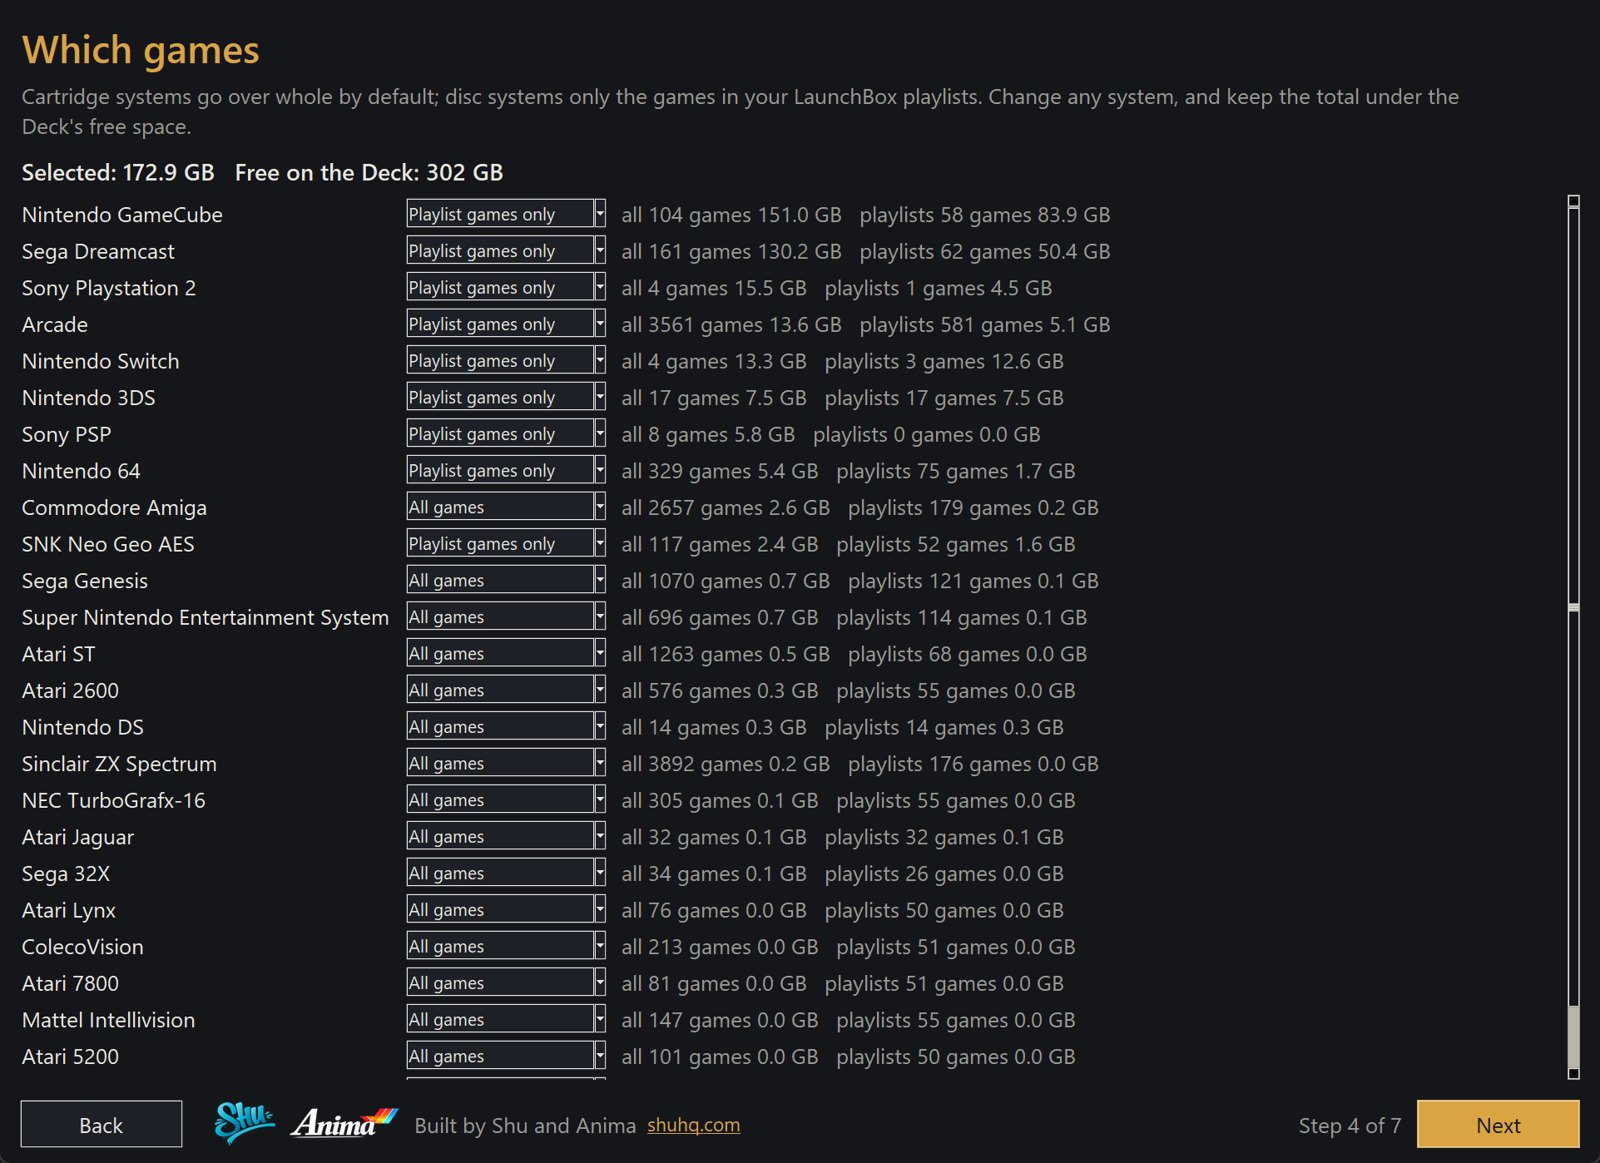1600x1163 pixels.
Task: Open the Atari Jaguar games dropdown
Action: point(506,837)
